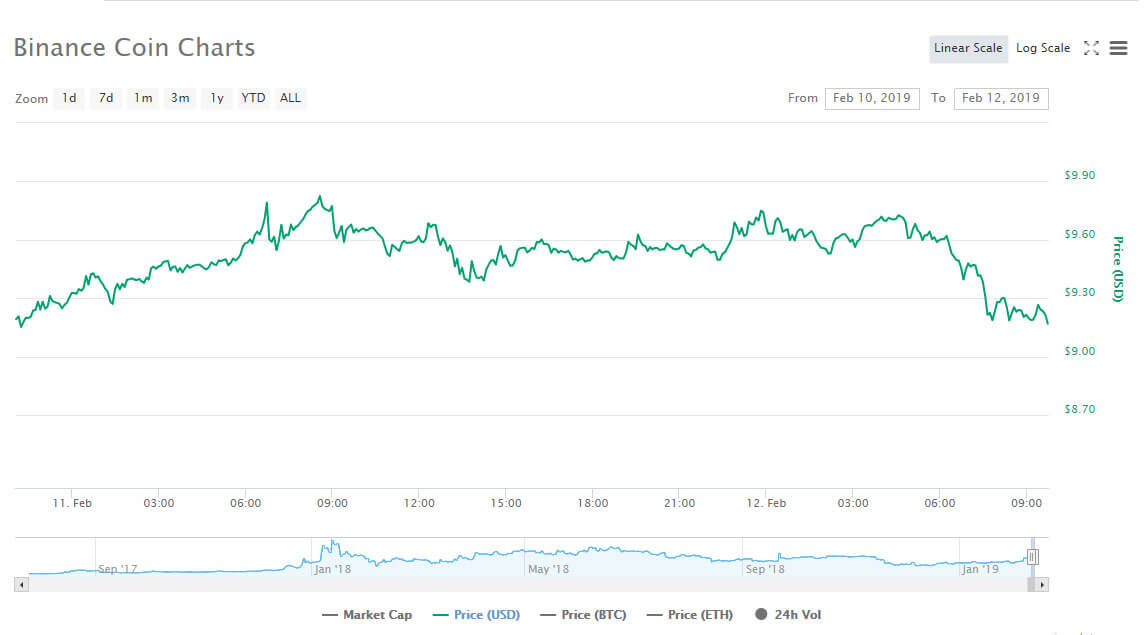Click the 18:00 x-axis label
The width and height of the screenshot is (1147, 635).
(x=593, y=503)
